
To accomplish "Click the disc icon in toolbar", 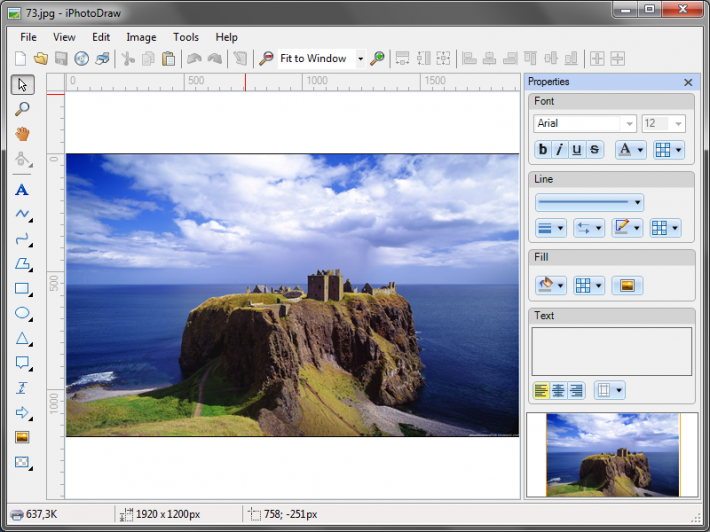I will tap(82, 58).
